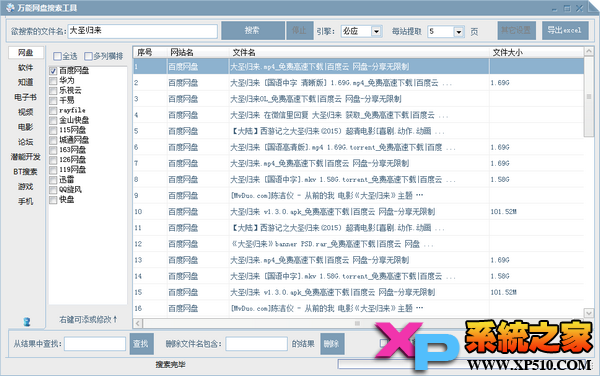The width and height of the screenshot is (600, 376).
Task: Click the 查找 find button
Action: coord(141,344)
